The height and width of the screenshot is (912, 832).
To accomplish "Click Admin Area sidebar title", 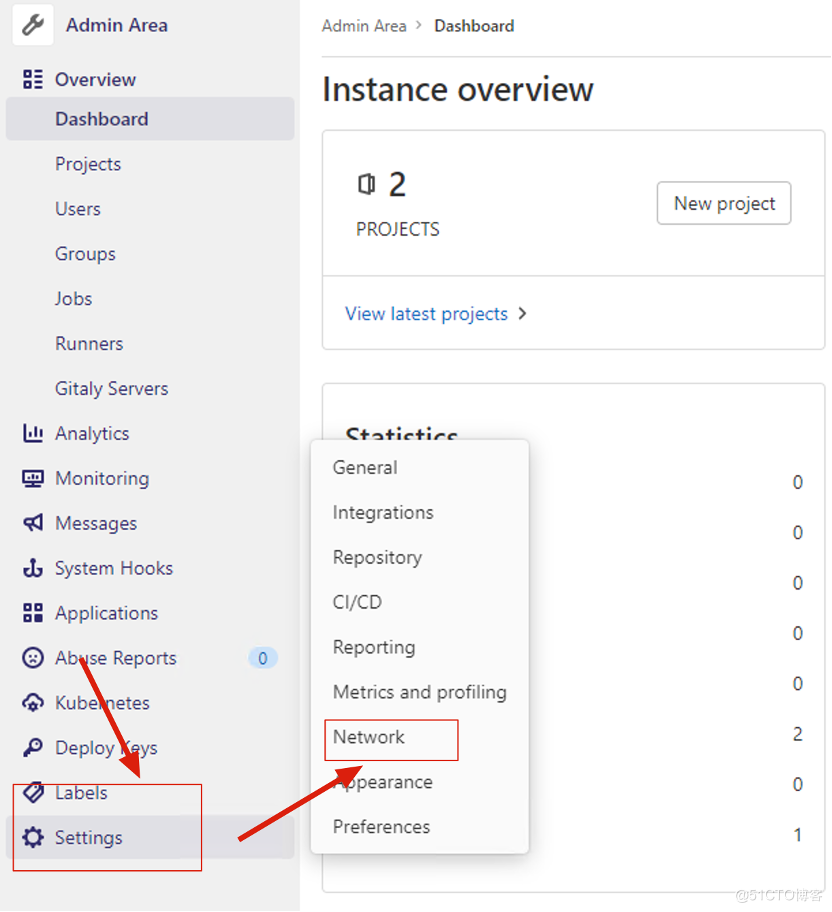I will pyautogui.click(x=117, y=25).
